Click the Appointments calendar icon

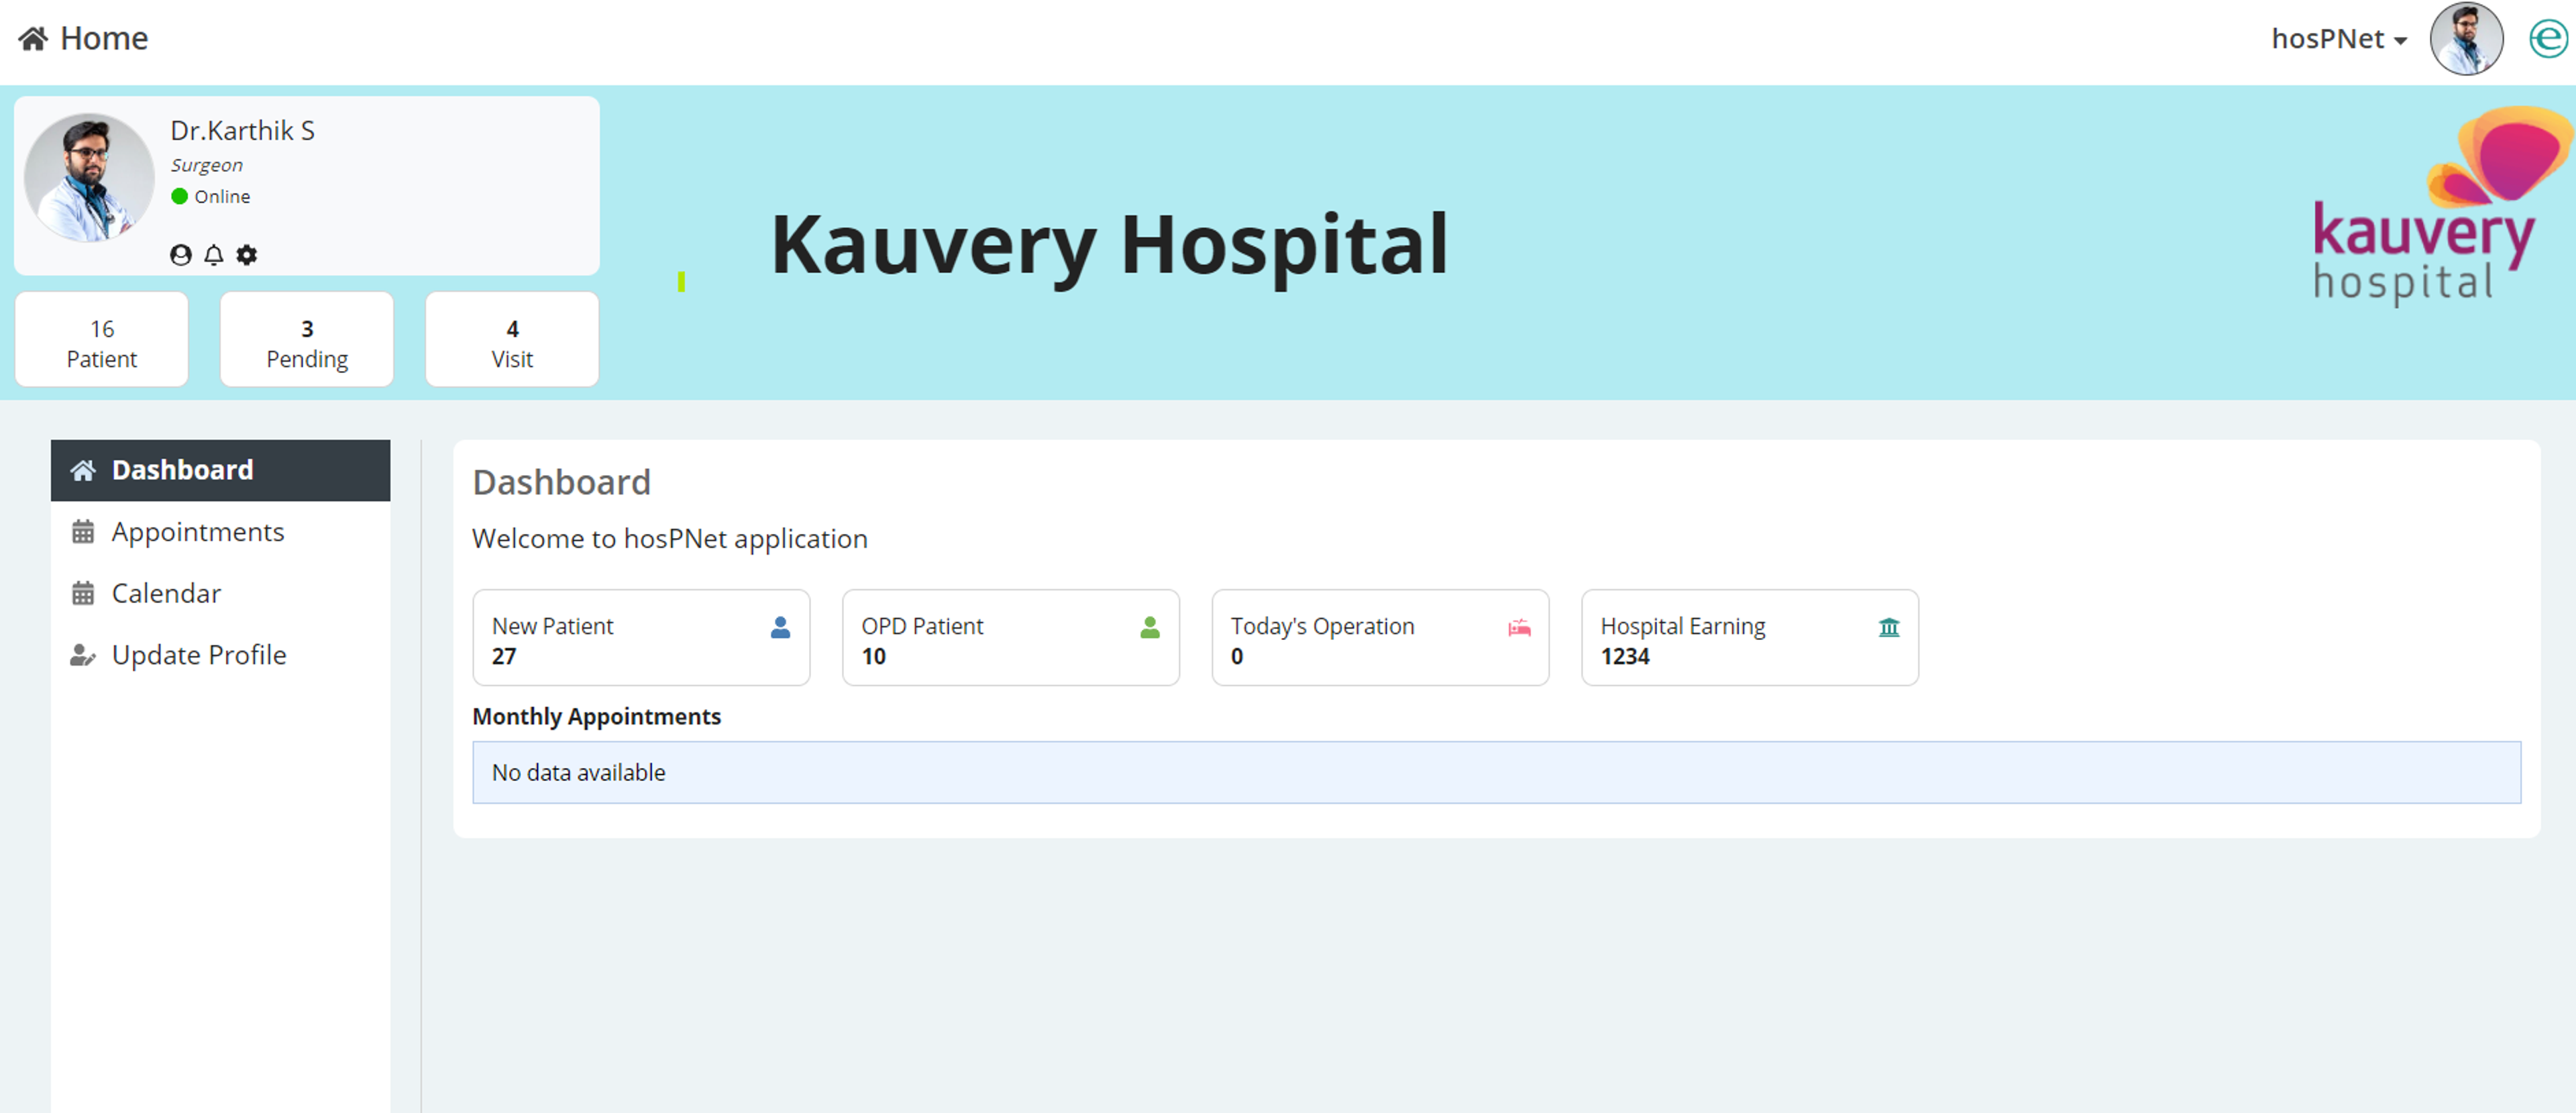(x=83, y=532)
